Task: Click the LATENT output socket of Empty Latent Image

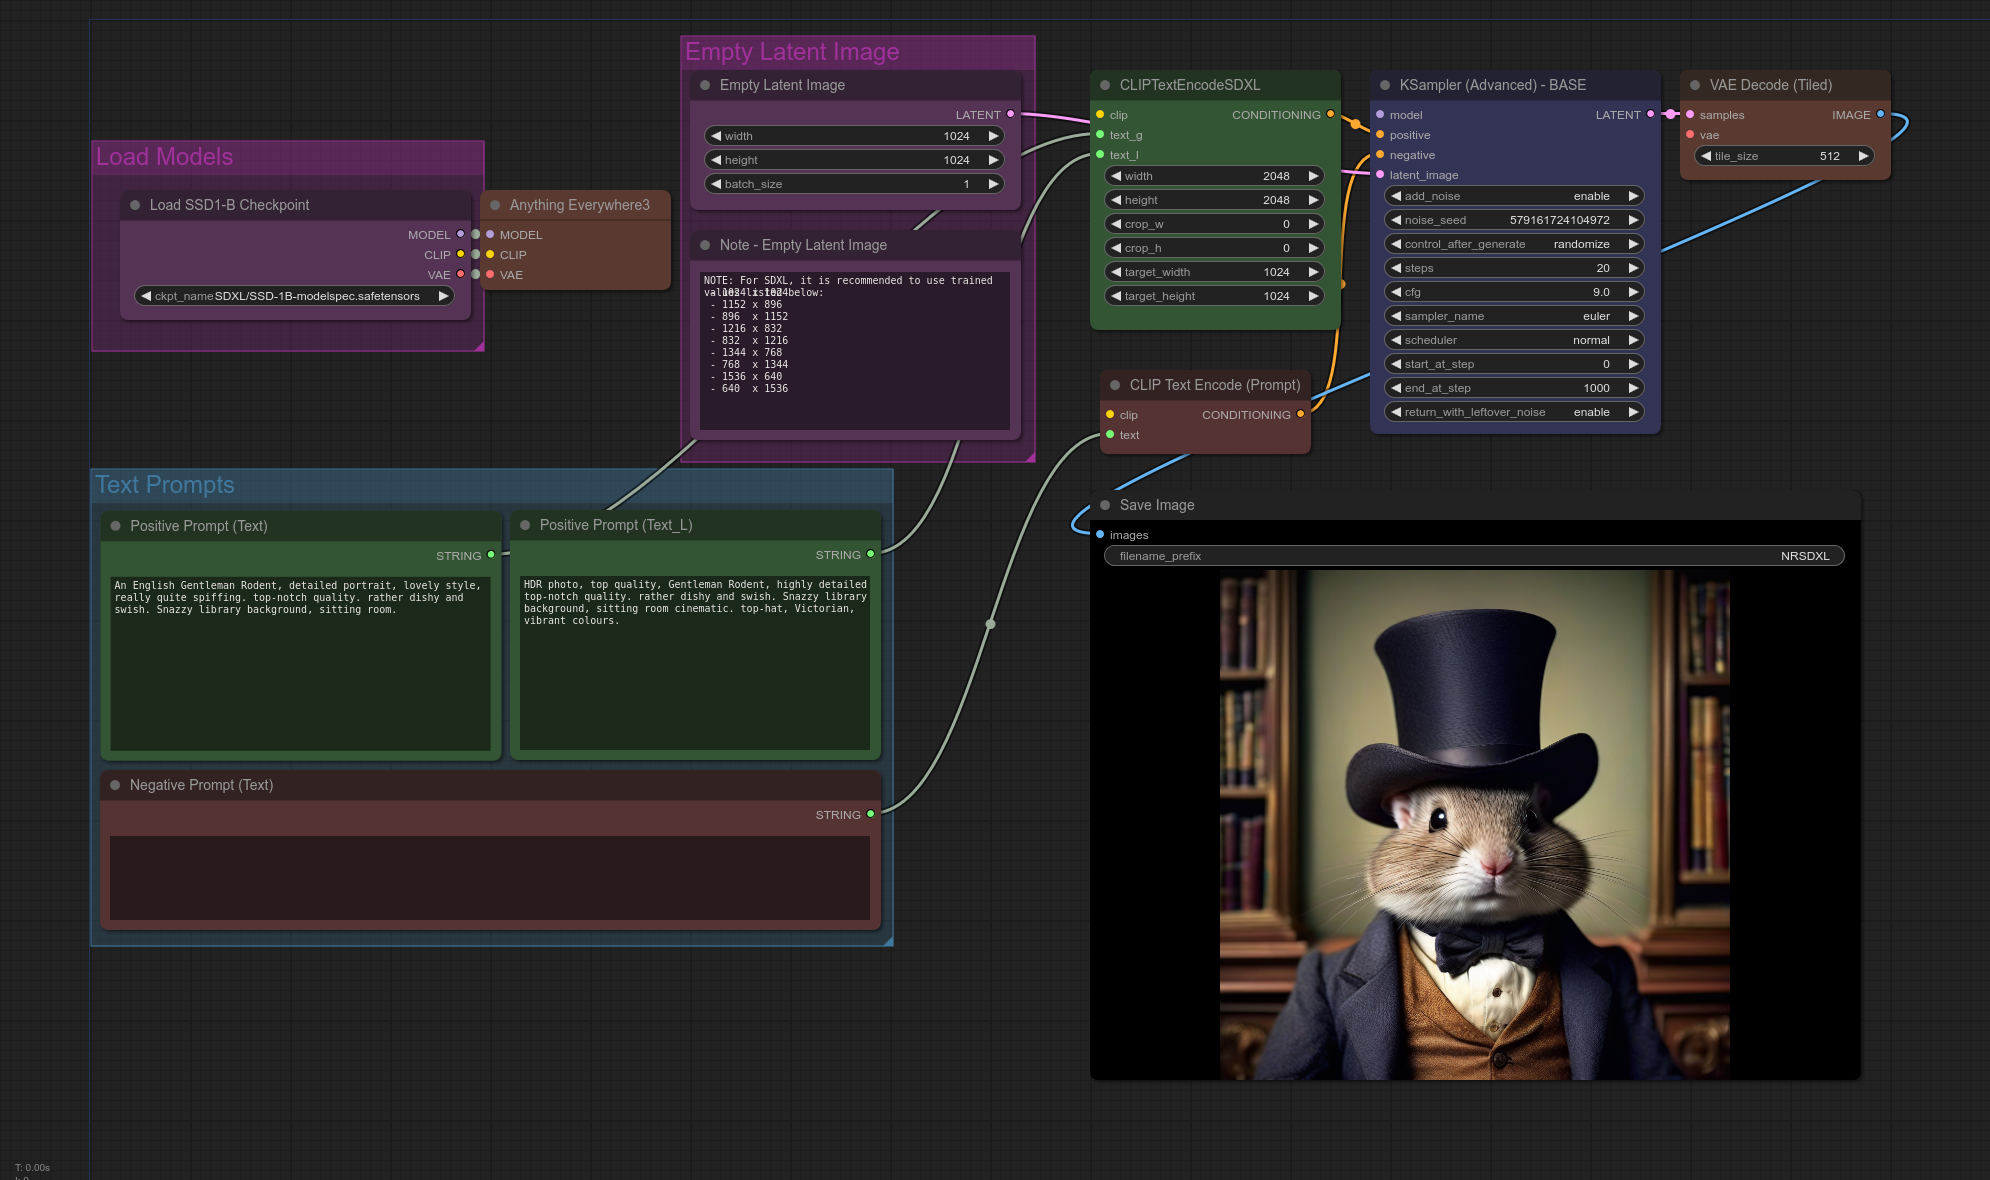Action: click(1010, 114)
